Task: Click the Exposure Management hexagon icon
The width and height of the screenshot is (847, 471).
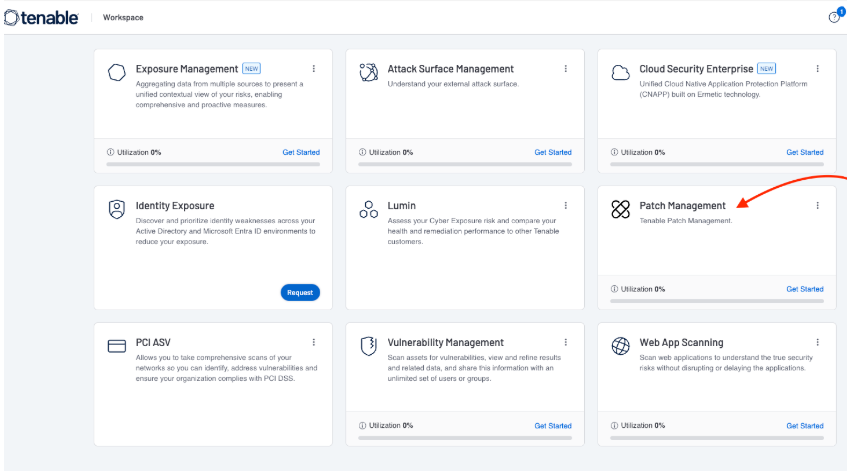Action: 116,73
